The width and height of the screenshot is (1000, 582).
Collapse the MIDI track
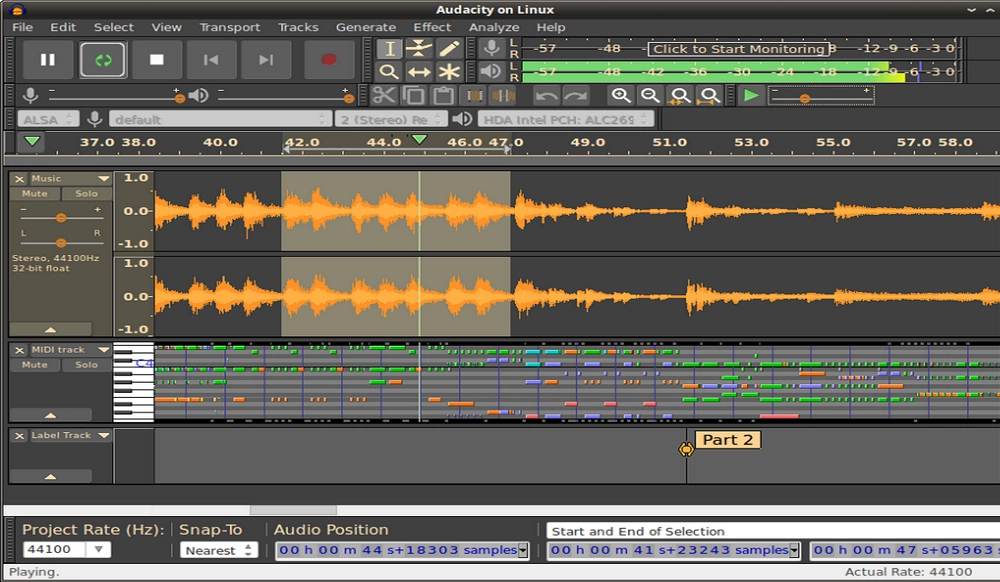[x=50, y=414]
